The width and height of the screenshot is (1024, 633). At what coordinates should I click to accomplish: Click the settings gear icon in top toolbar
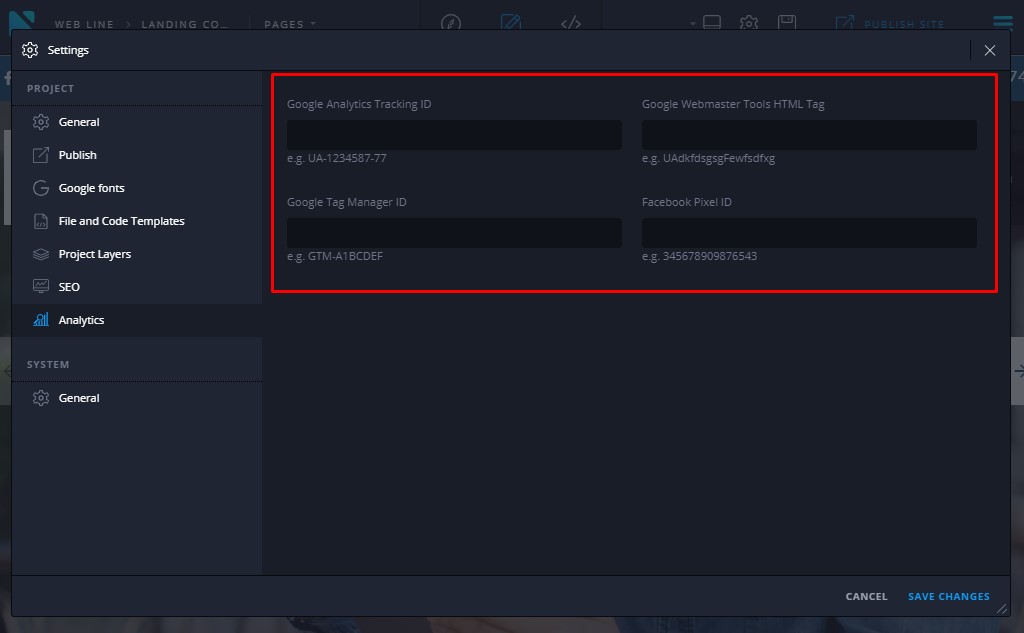[x=749, y=23]
